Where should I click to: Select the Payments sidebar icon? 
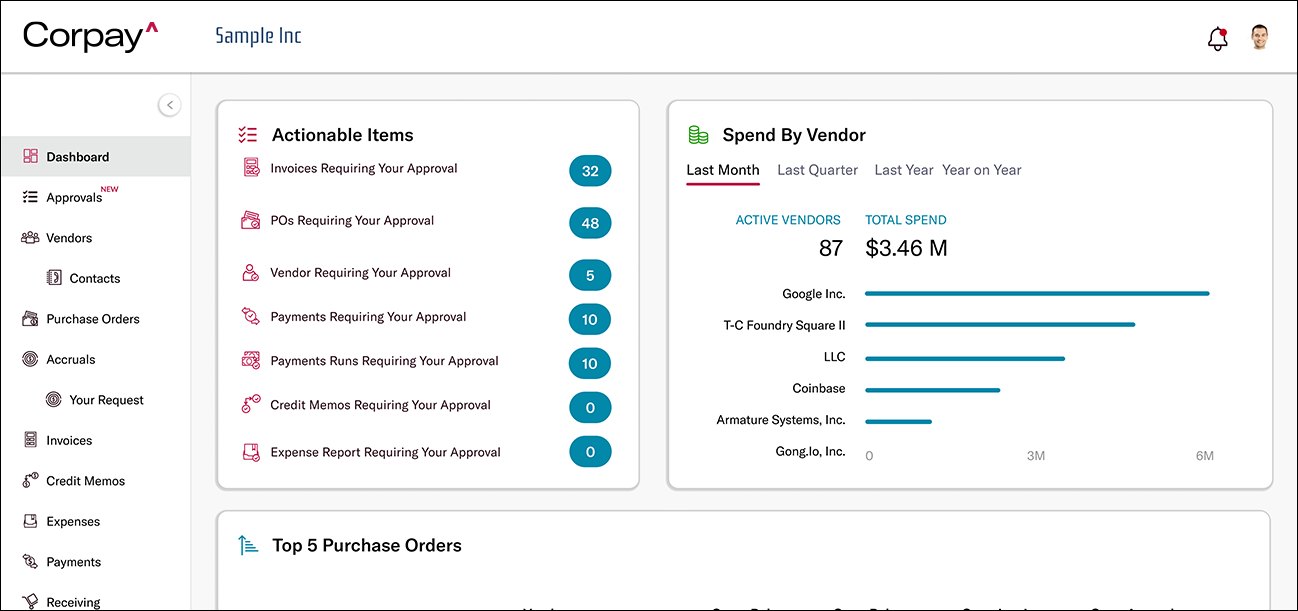tap(28, 561)
